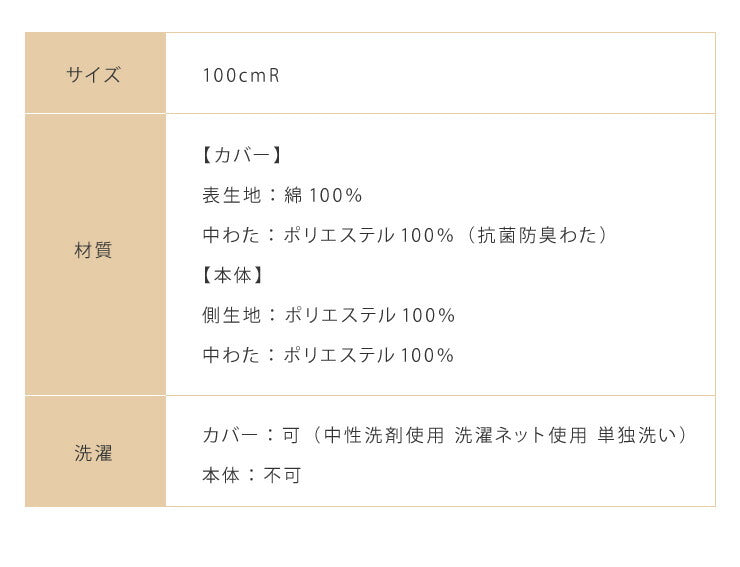Click the 【本体】 heading in materials
This screenshot has width=740, height=567.
pos(233,276)
